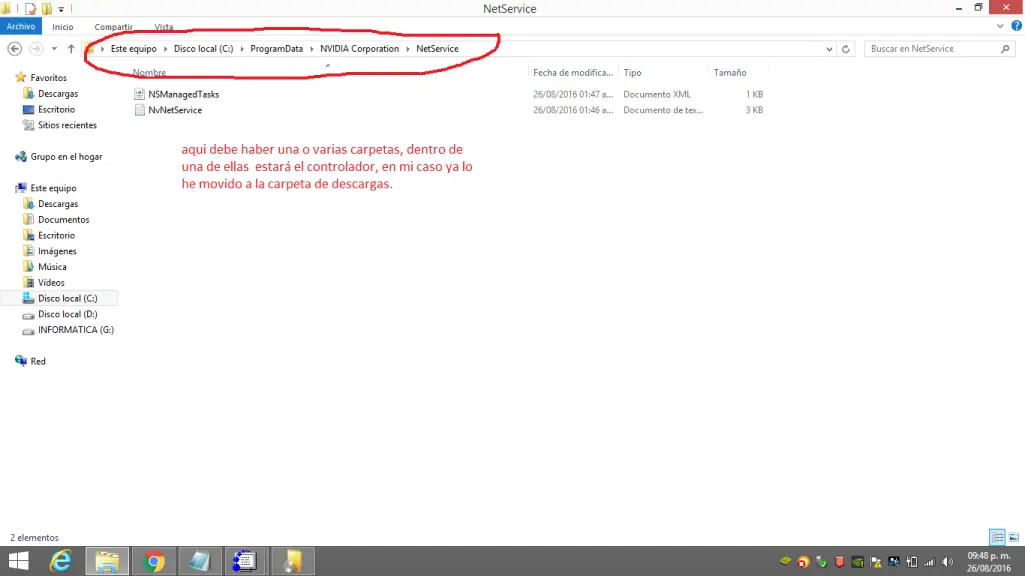Click Properties icon in quick access toolbar
The height and width of the screenshot is (576, 1025).
tap(30, 8)
